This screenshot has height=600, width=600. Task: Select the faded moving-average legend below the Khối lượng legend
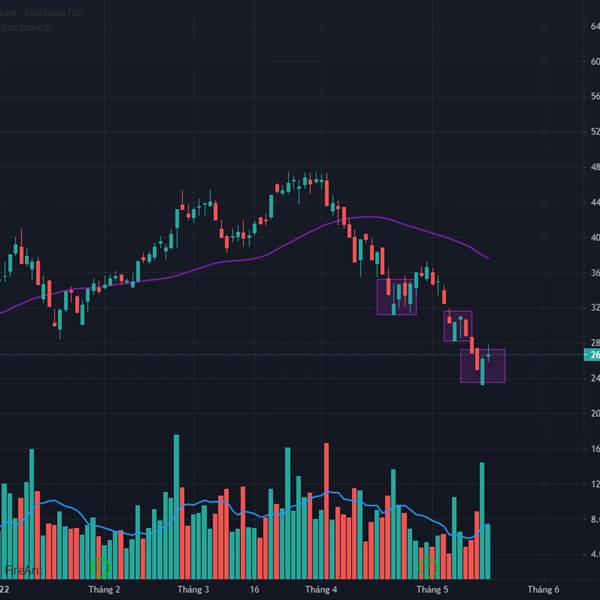tap(26, 28)
